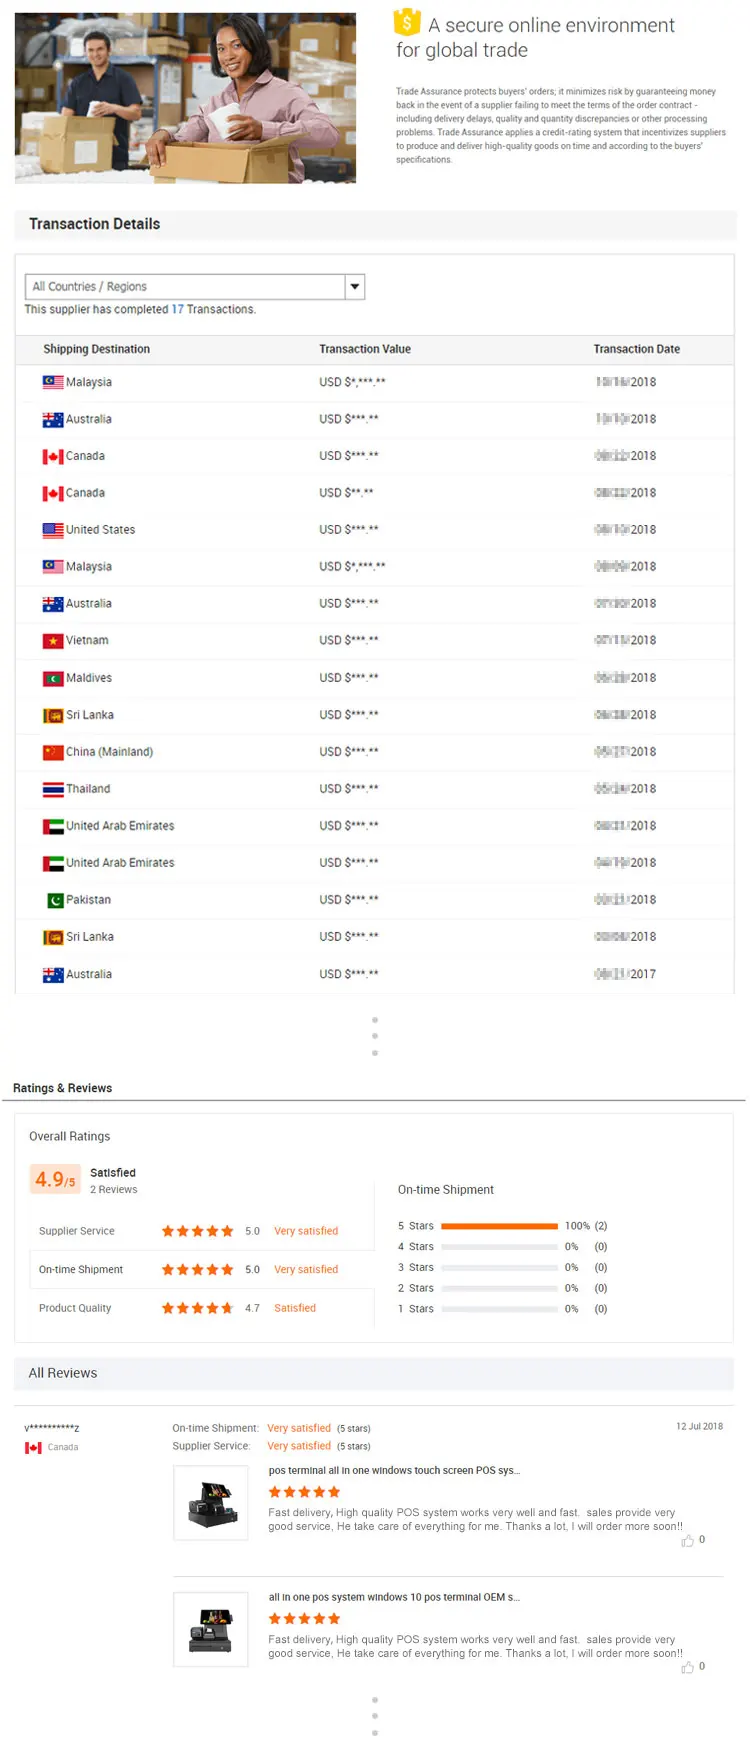Select the United States destination row text

pos(100,530)
